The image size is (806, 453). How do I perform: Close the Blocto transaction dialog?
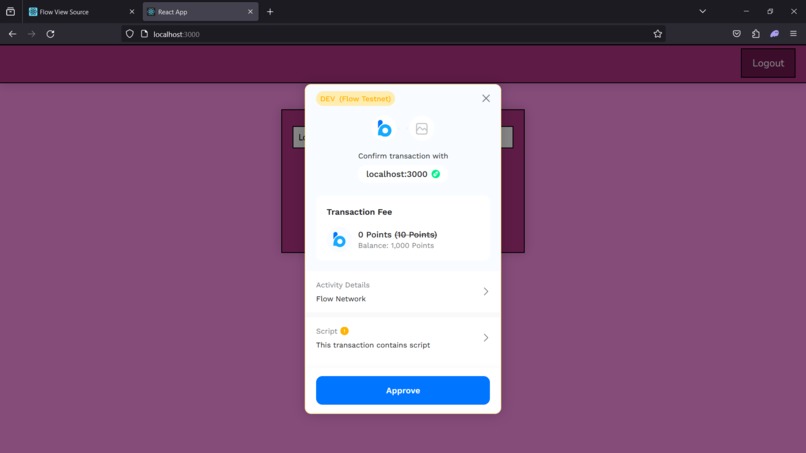click(486, 98)
